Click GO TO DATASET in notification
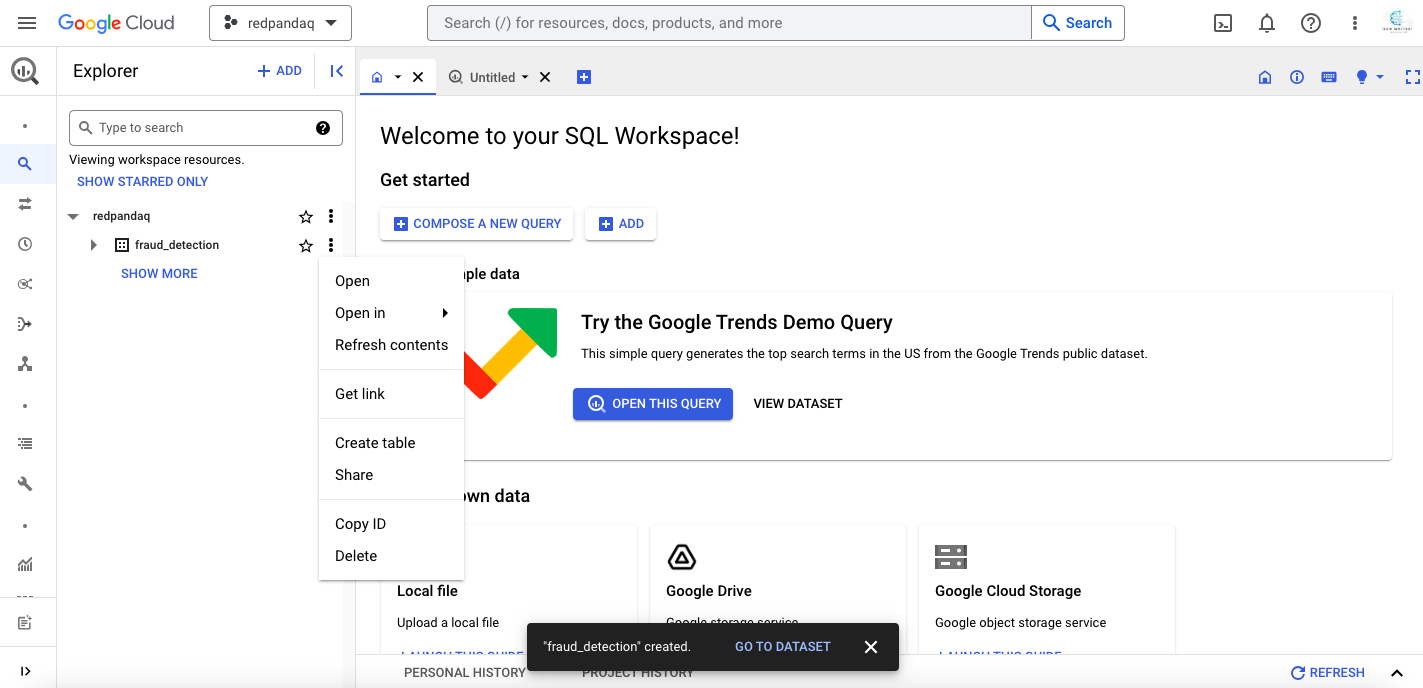 click(x=783, y=647)
